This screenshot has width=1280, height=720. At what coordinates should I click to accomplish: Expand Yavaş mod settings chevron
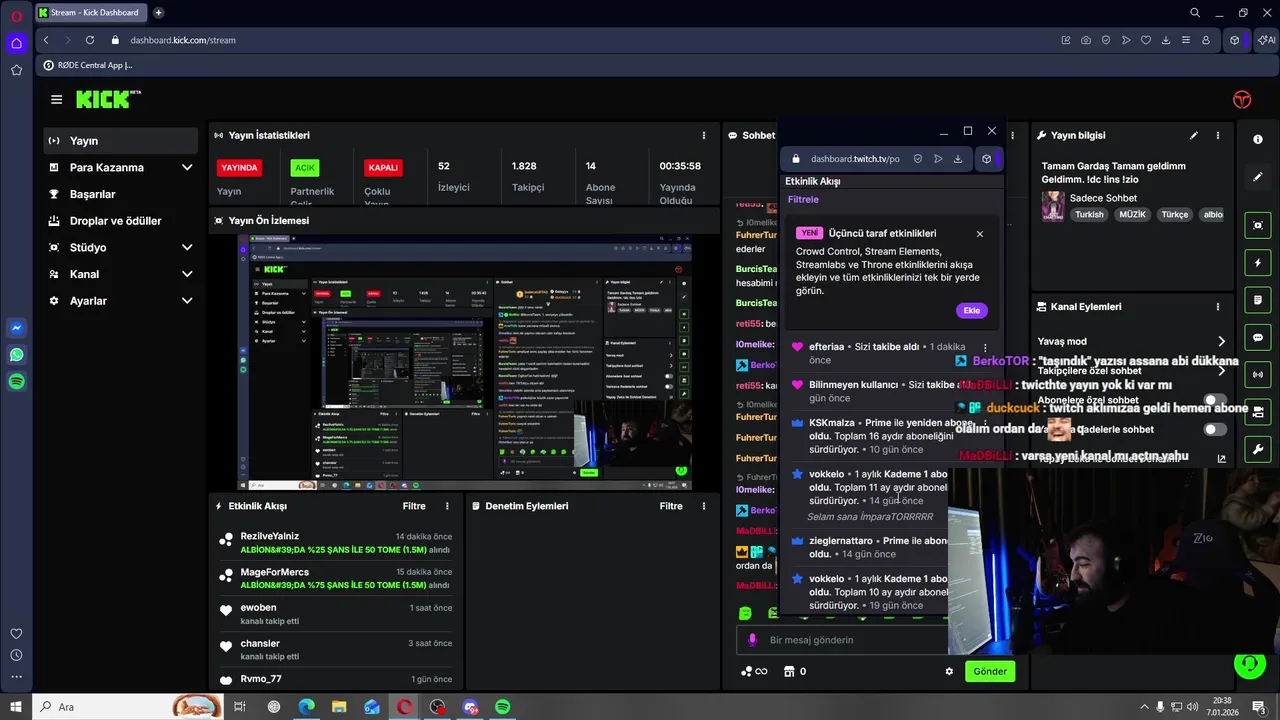1221,341
